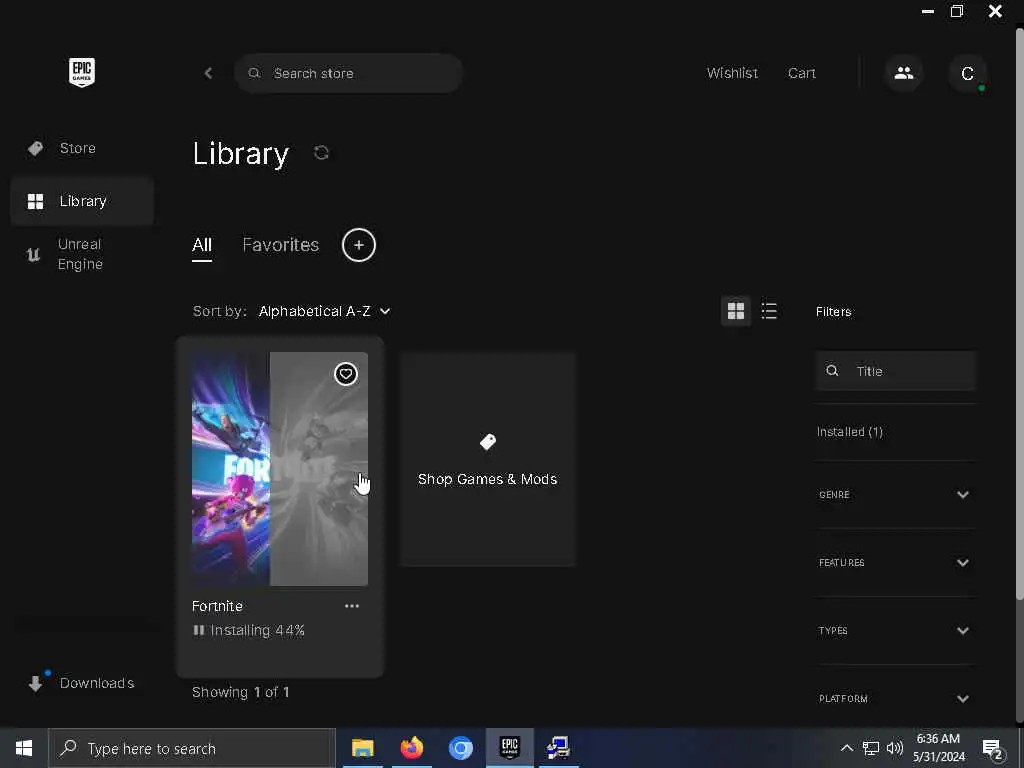
Task: Expand the Features filter
Action: pyautogui.click(x=895, y=563)
